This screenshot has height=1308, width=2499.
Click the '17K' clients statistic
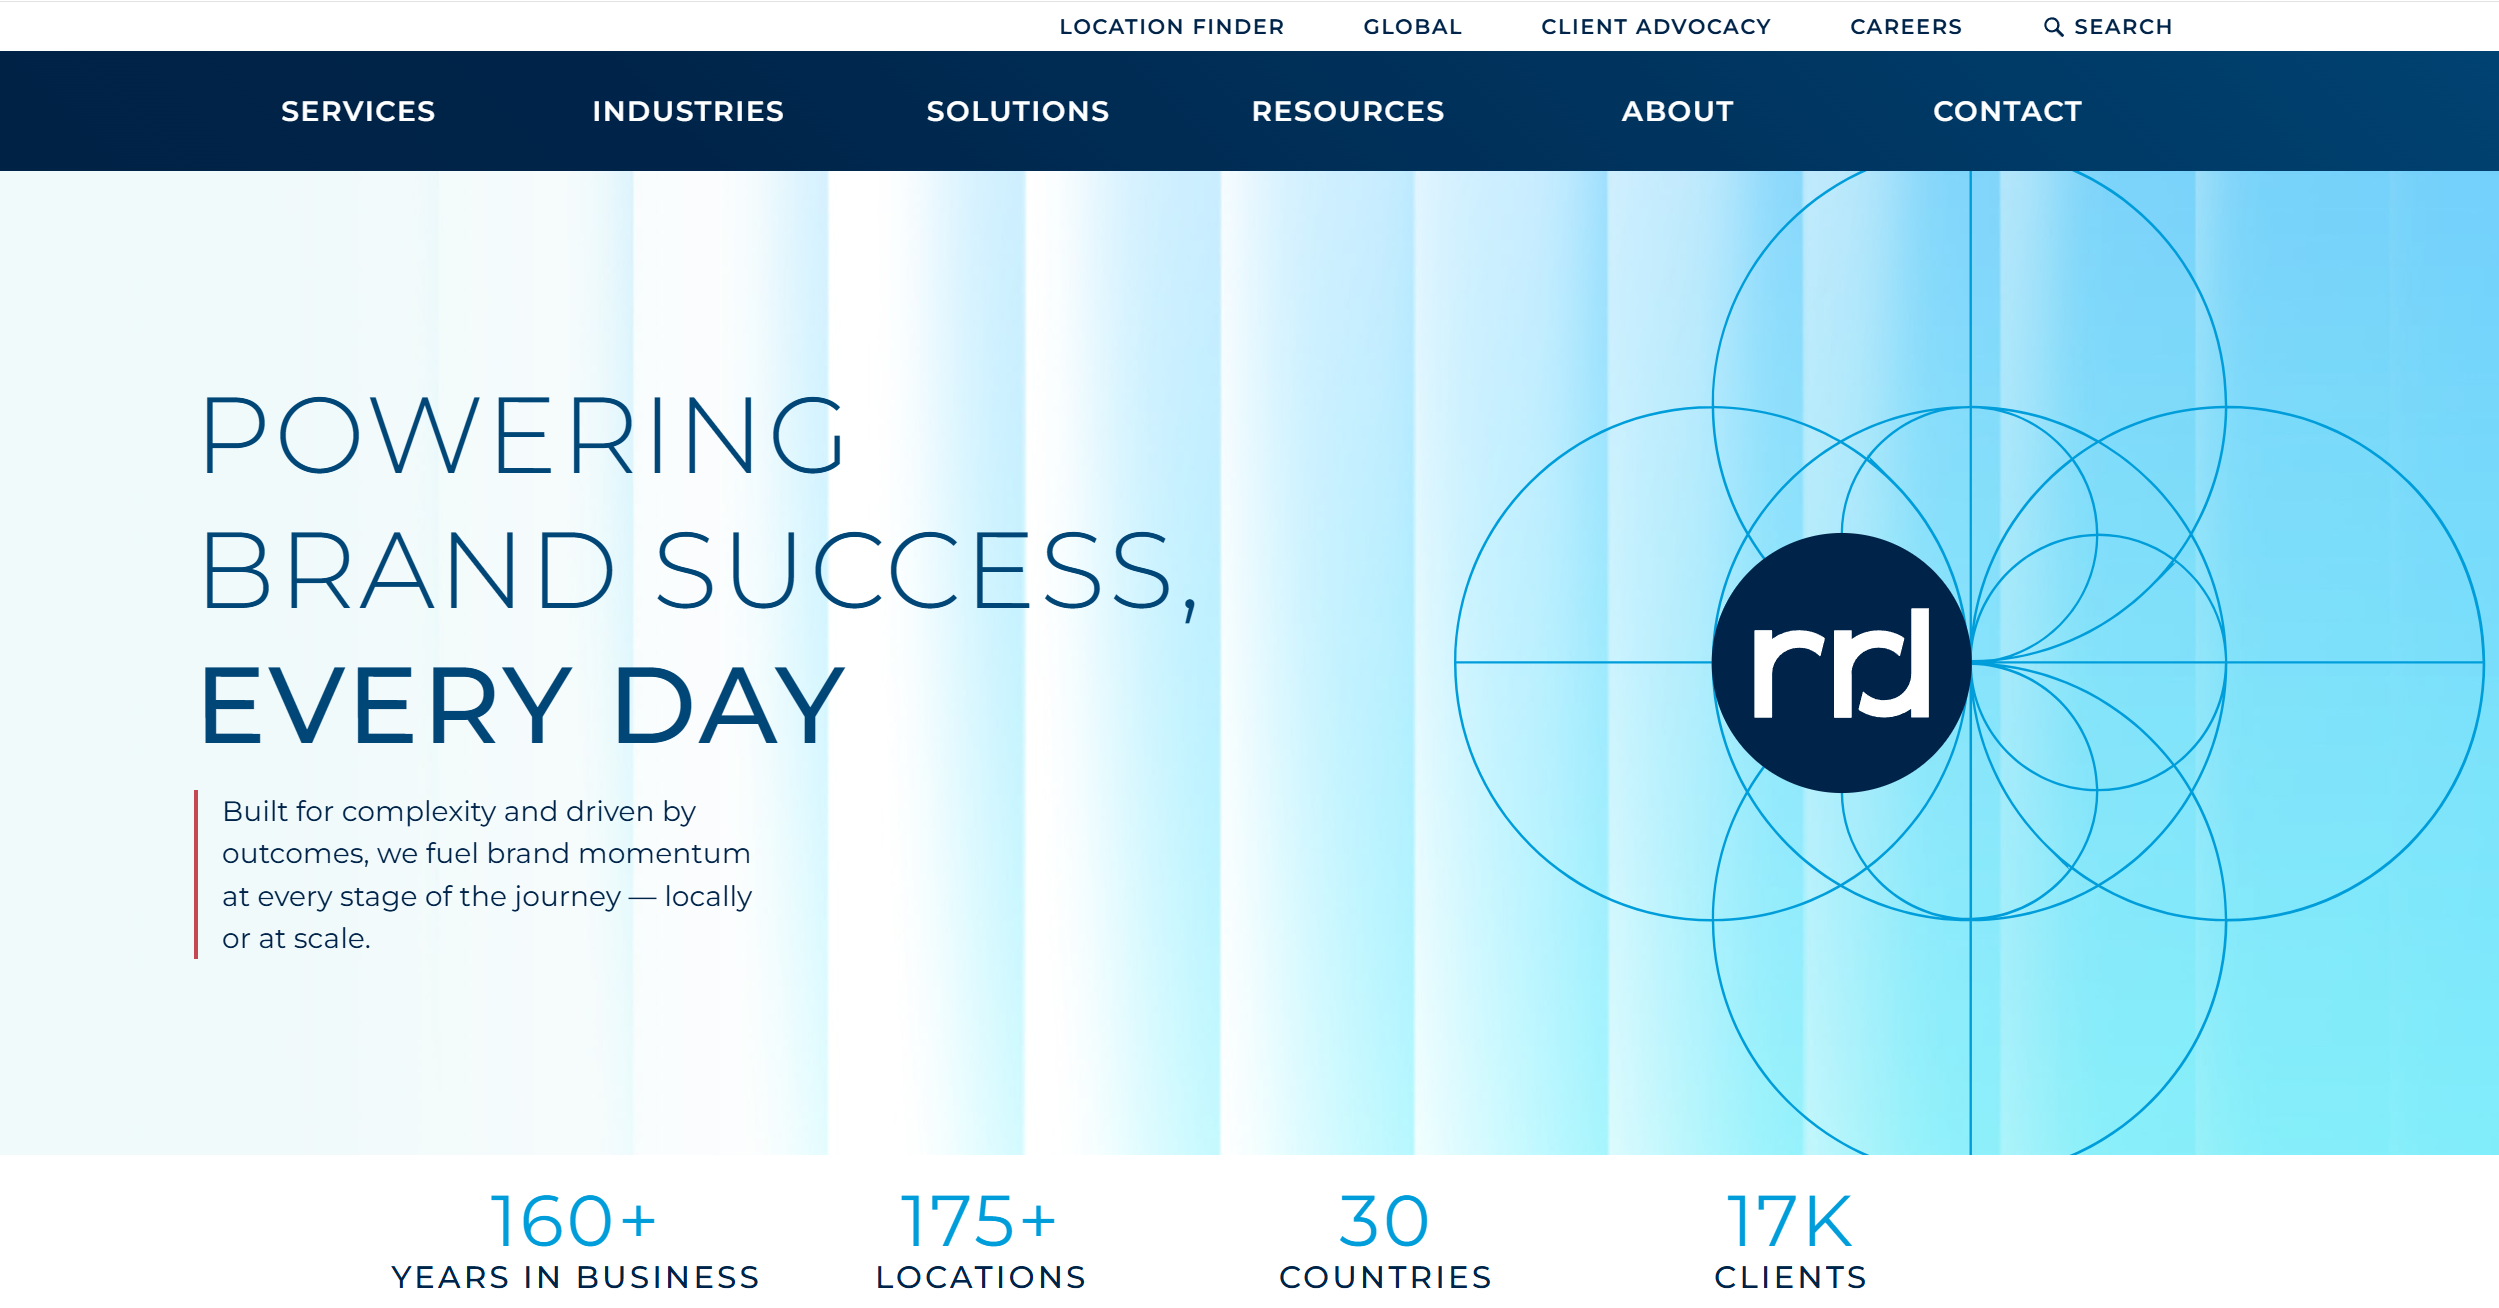click(1790, 1221)
